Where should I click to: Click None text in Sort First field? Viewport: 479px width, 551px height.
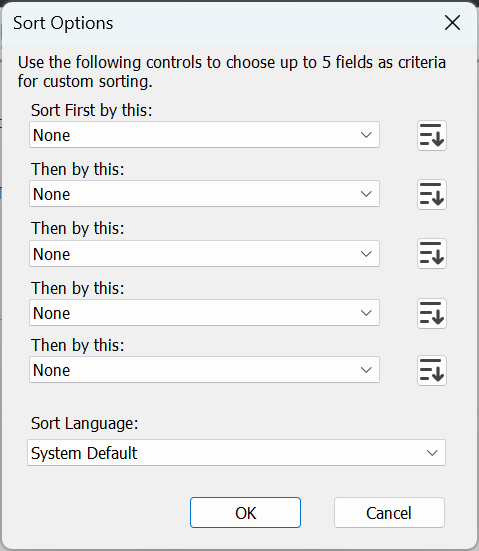click(x=52, y=135)
